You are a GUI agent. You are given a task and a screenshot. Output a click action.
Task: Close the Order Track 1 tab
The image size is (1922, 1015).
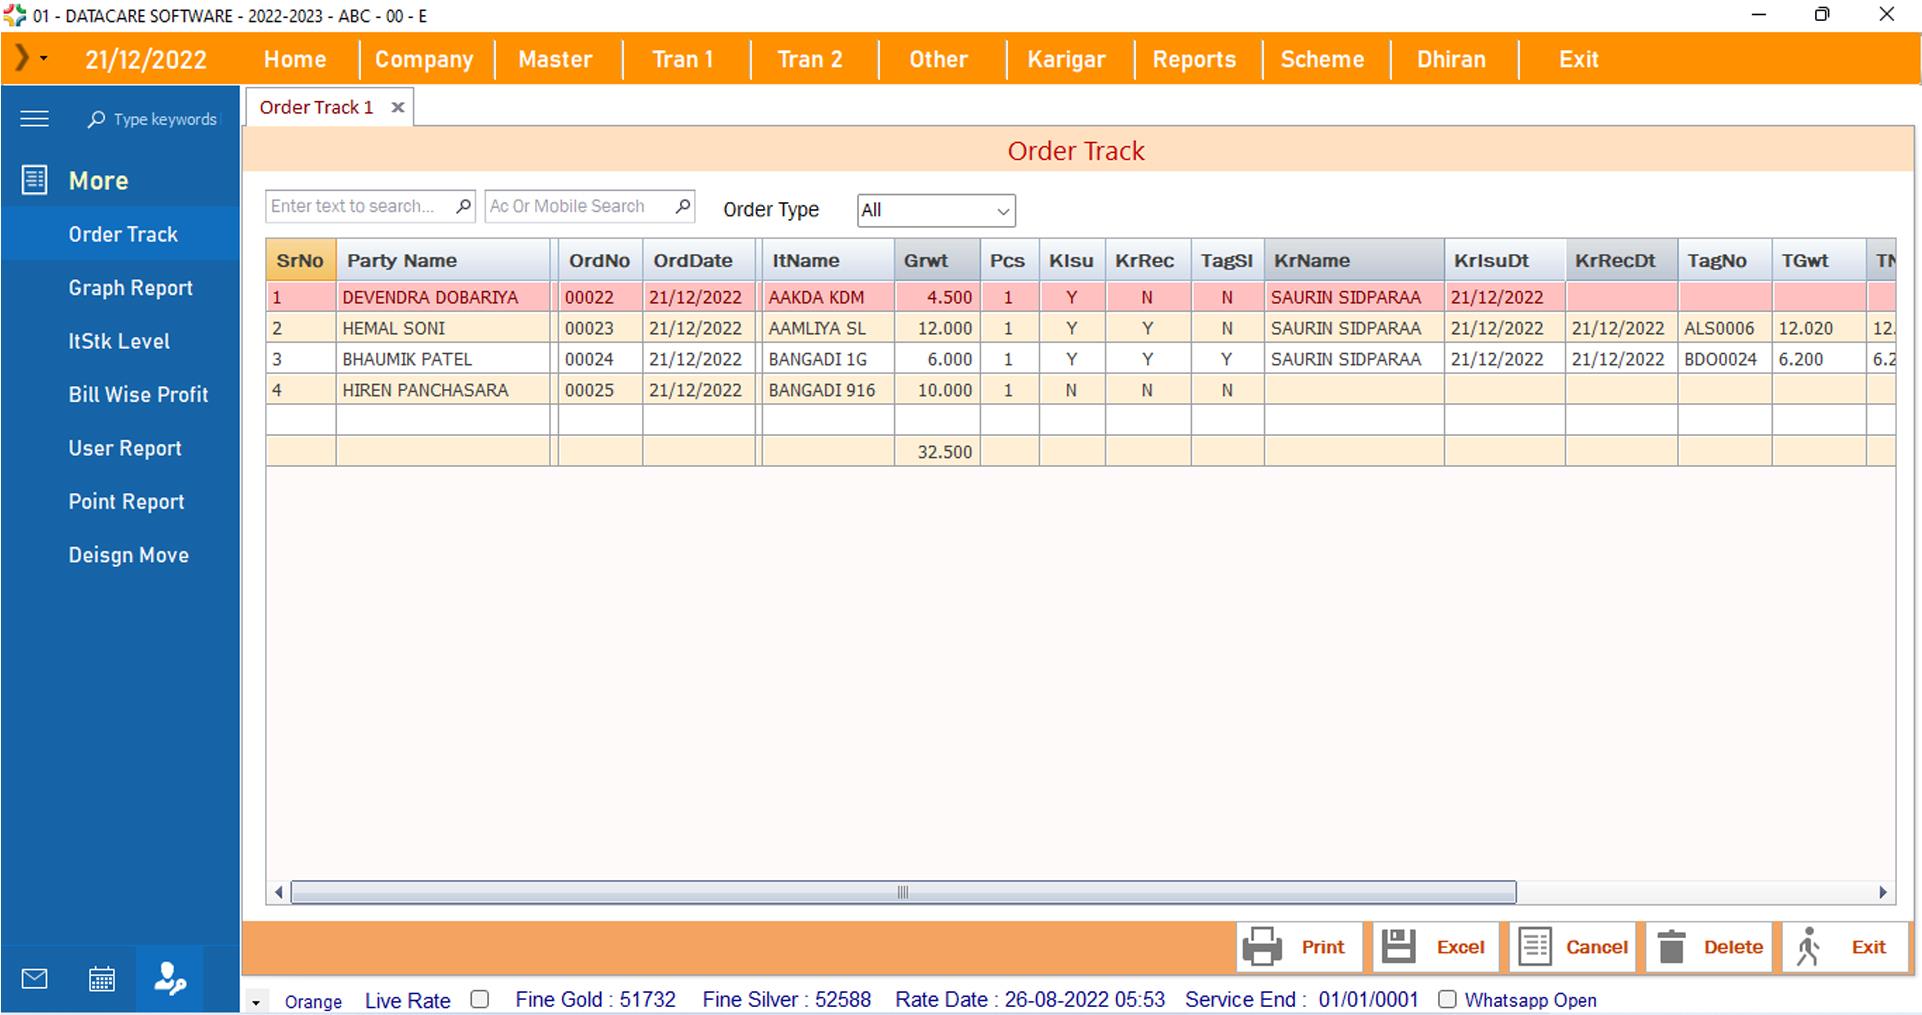tap(398, 107)
